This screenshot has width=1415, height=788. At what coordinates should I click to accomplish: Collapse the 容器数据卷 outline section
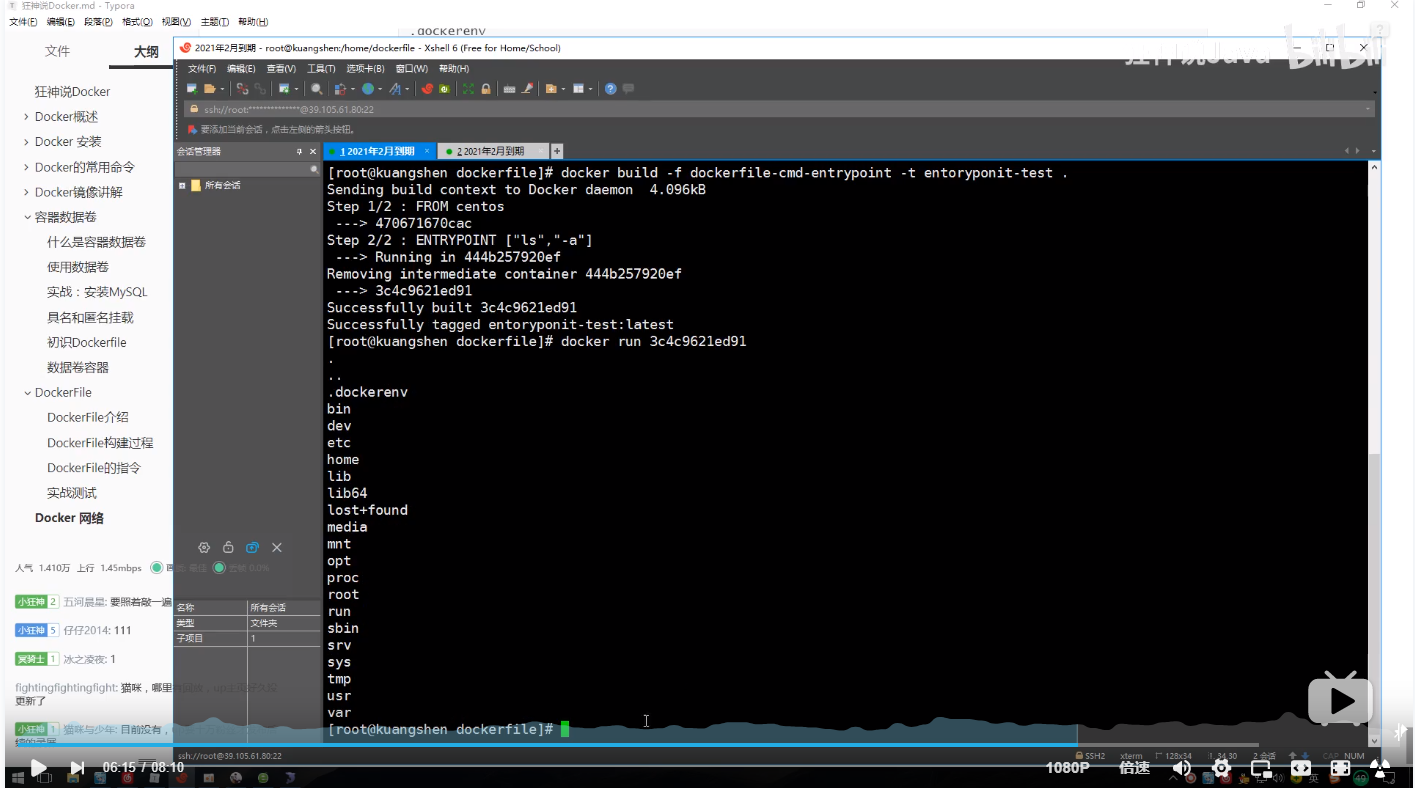[26, 217]
